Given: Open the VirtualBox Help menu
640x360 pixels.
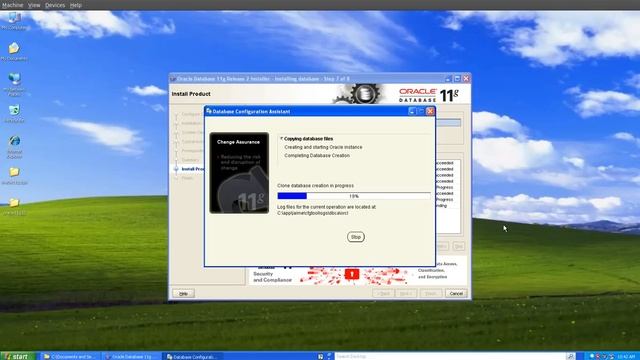Looking at the screenshot, I should point(76,5).
